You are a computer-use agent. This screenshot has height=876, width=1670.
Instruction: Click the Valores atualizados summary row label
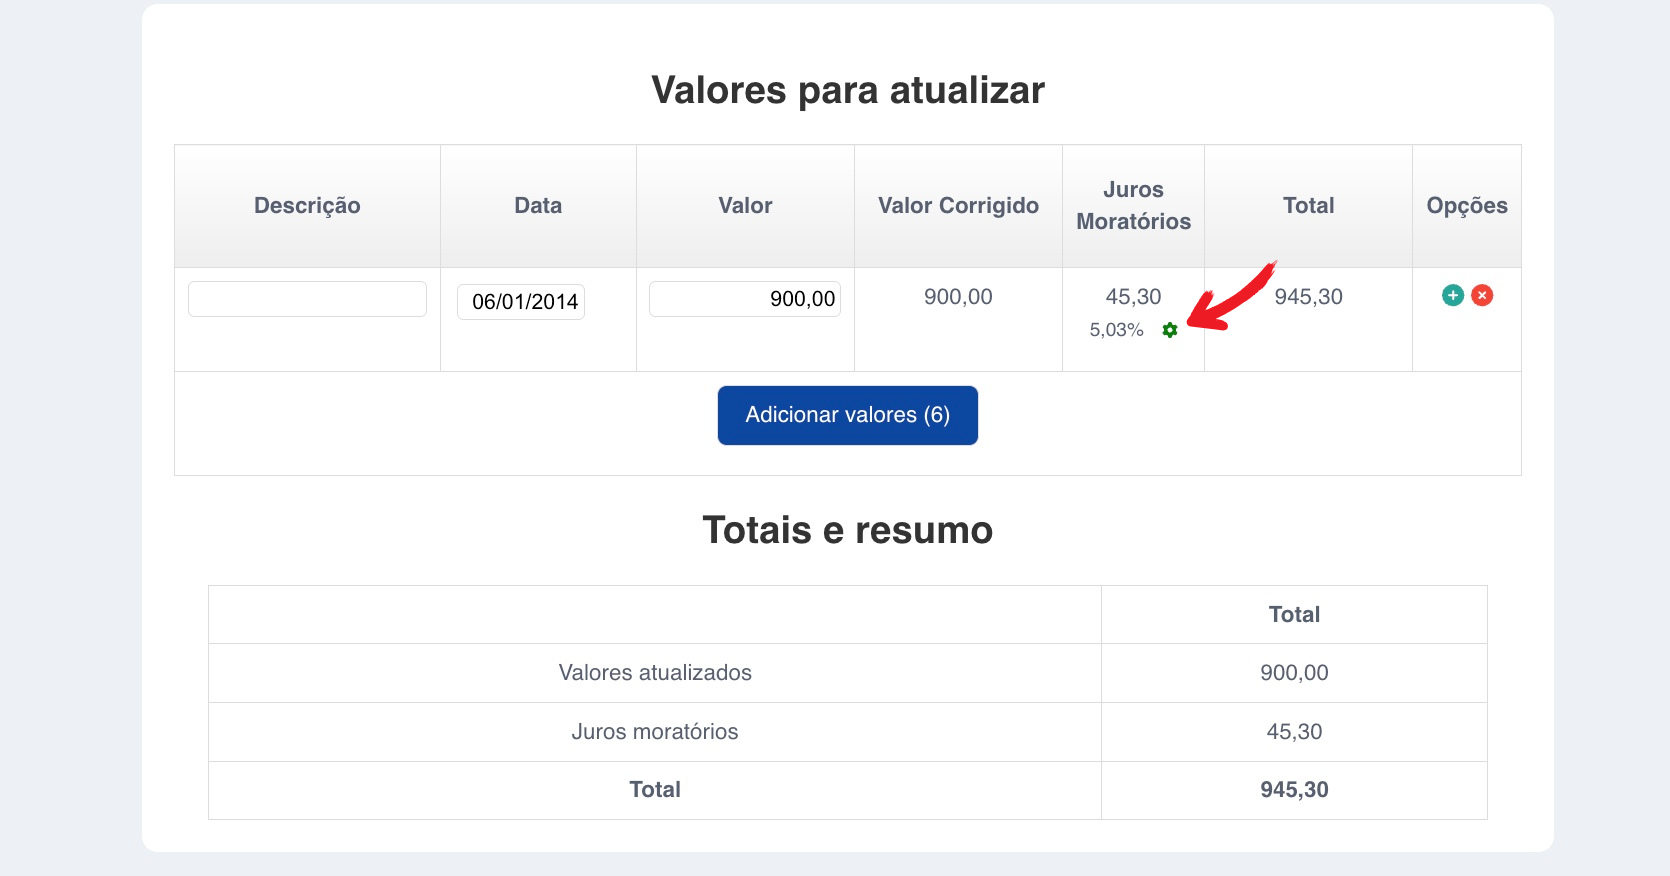pos(655,673)
